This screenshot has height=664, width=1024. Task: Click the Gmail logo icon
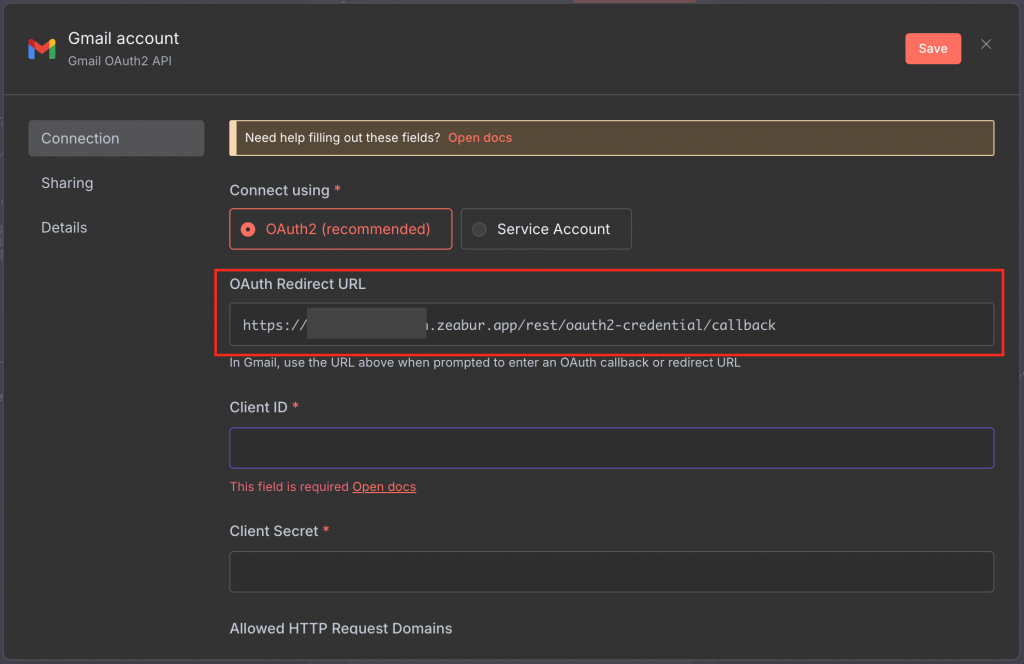pyautogui.click(x=42, y=49)
